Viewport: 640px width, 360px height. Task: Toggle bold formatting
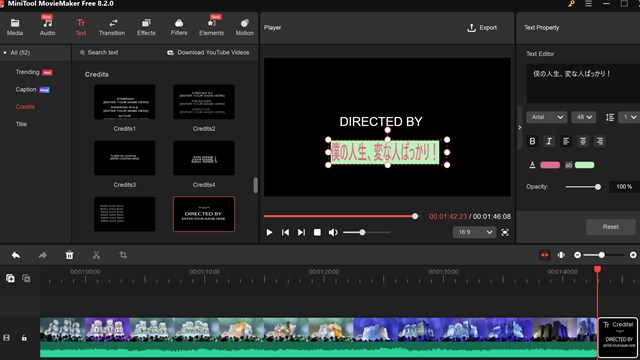pyautogui.click(x=532, y=141)
